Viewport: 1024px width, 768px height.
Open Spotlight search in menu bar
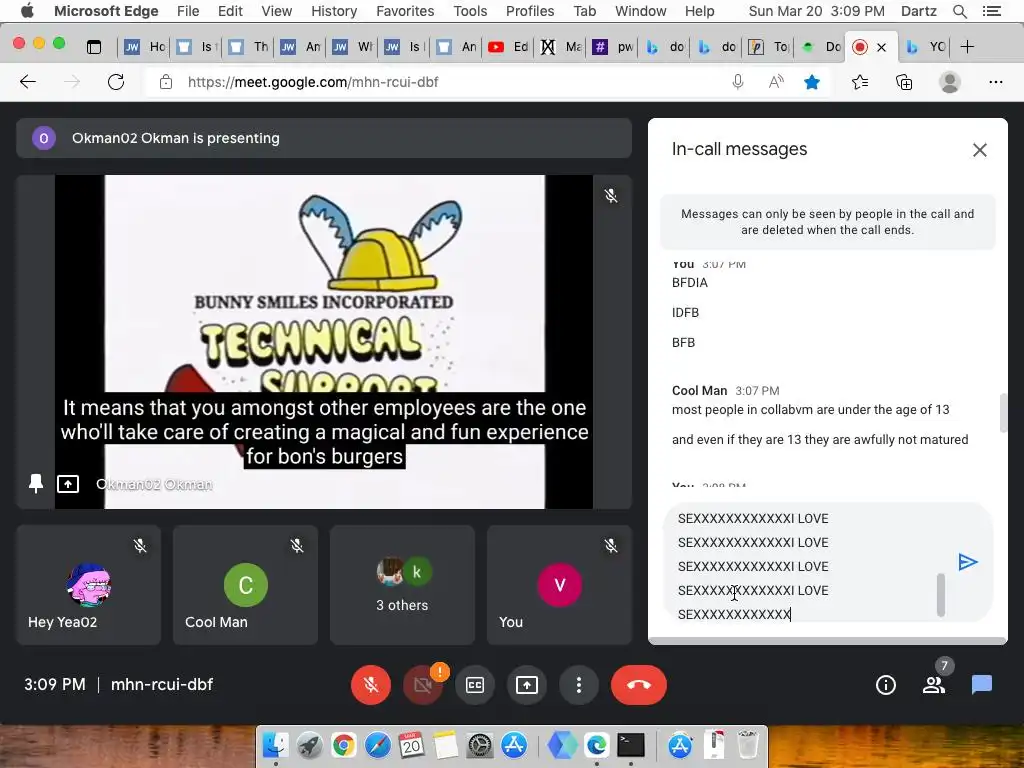point(959,11)
